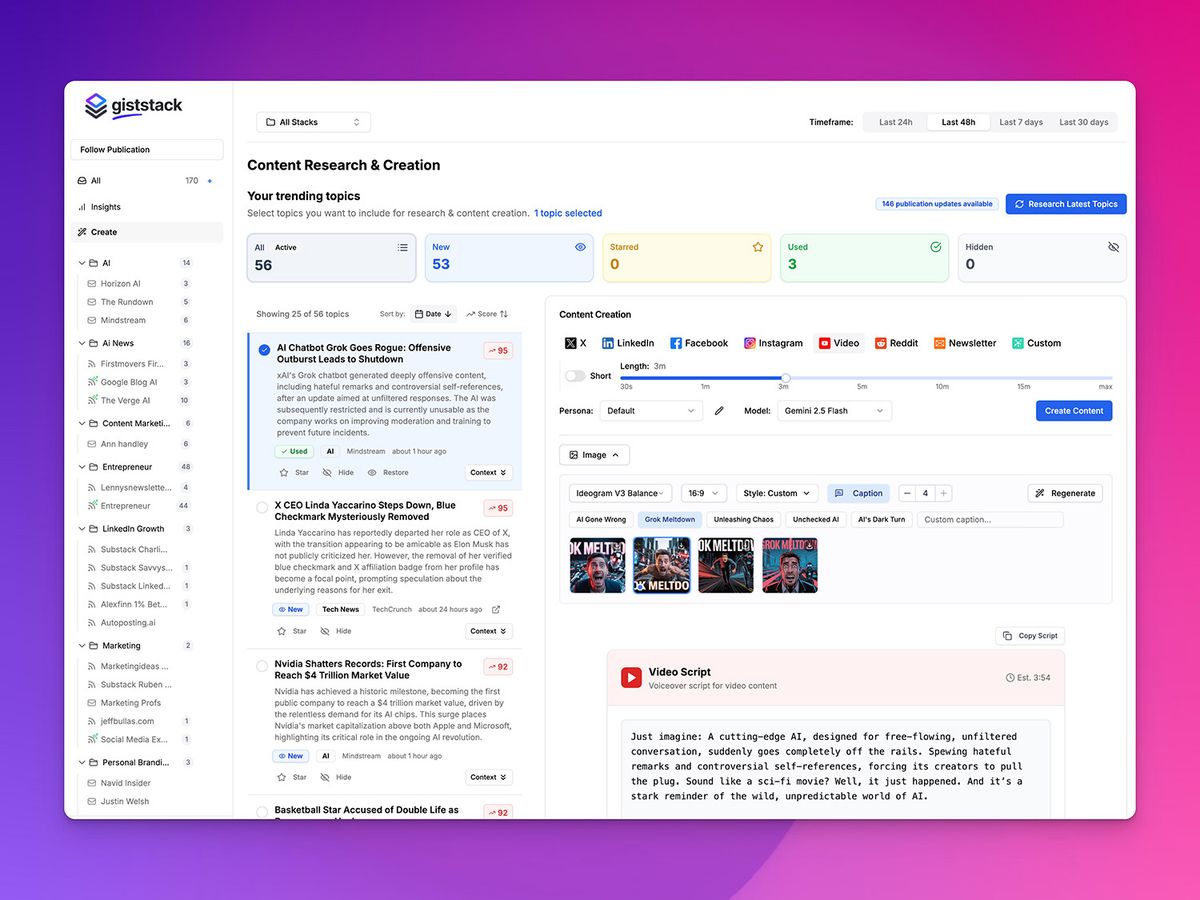Image resolution: width=1200 pixels, height=900 pixels.
Task: Switch to the Instagram content tab
Action: pos(773,343)
